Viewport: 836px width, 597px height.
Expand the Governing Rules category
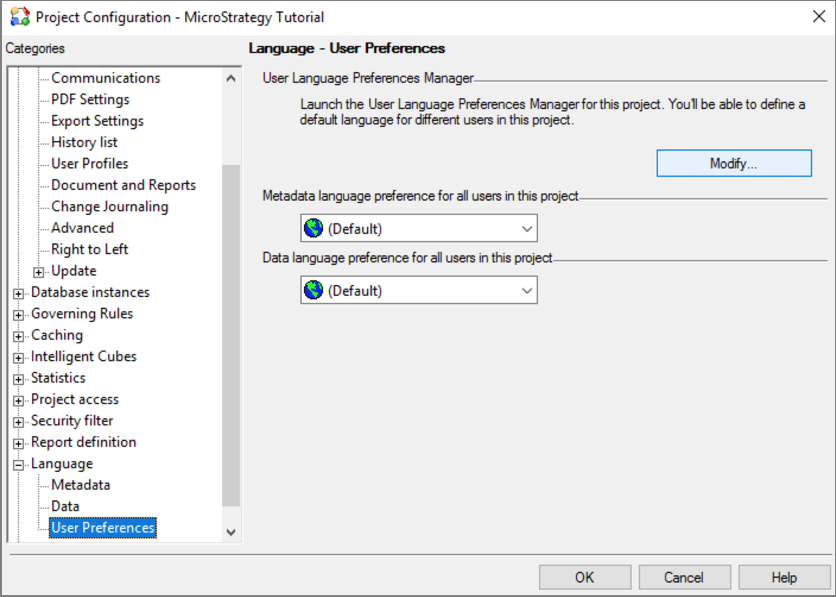18,315
